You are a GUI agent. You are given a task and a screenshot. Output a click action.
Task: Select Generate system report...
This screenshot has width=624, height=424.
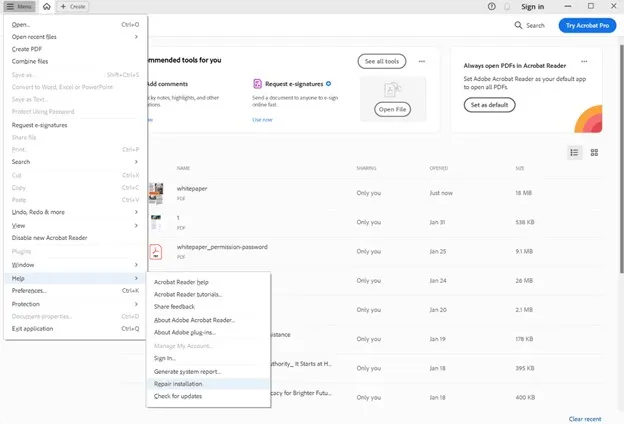tap(209, 371)
